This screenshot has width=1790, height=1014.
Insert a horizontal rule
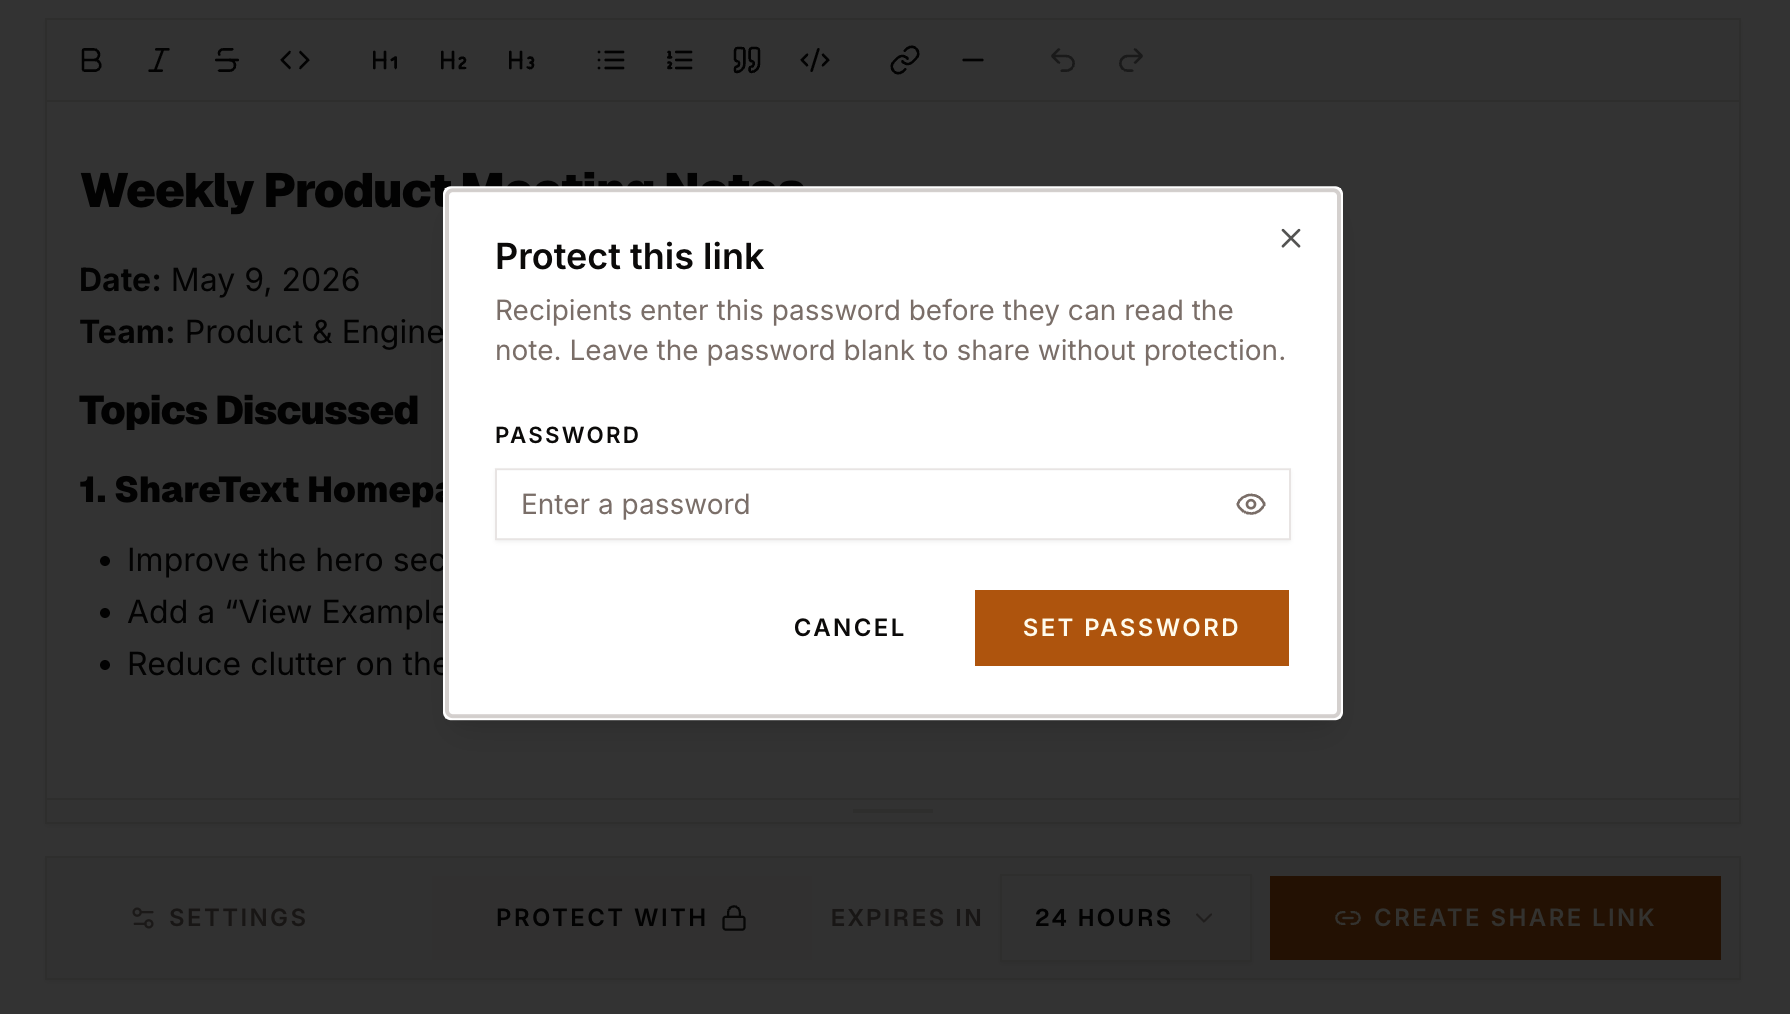(973, 61)
